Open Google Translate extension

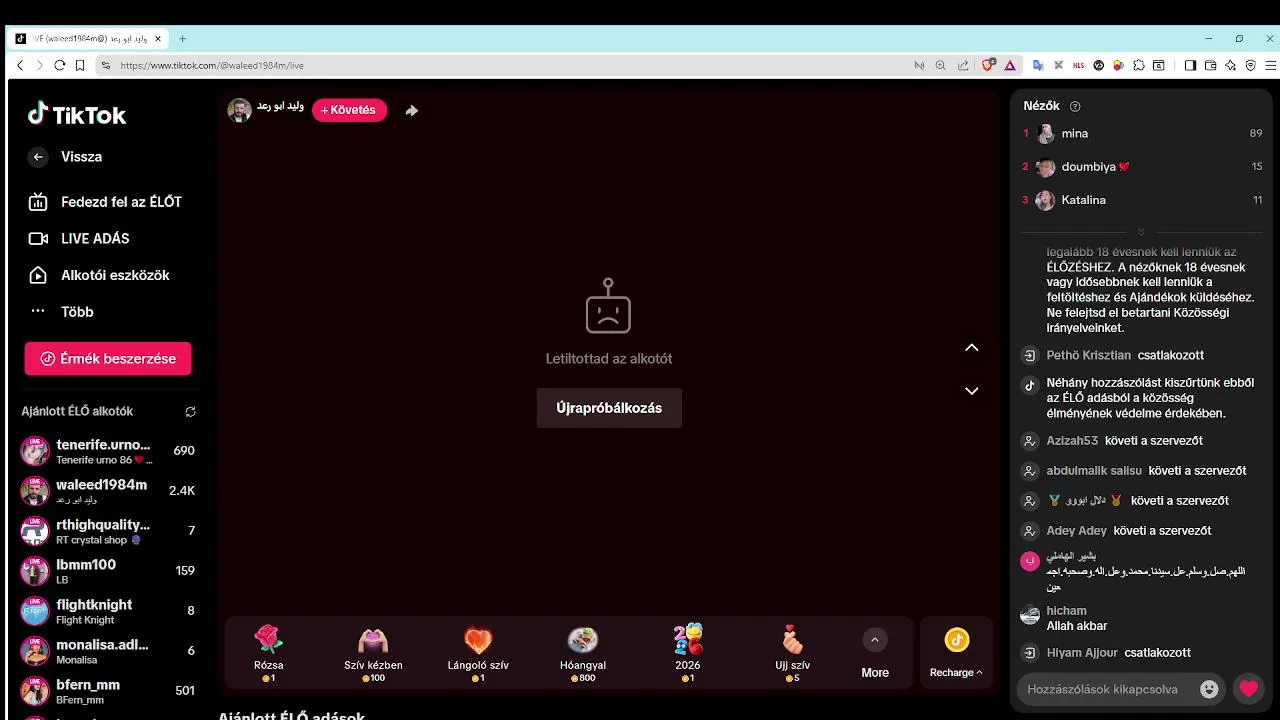[1038, 65]
